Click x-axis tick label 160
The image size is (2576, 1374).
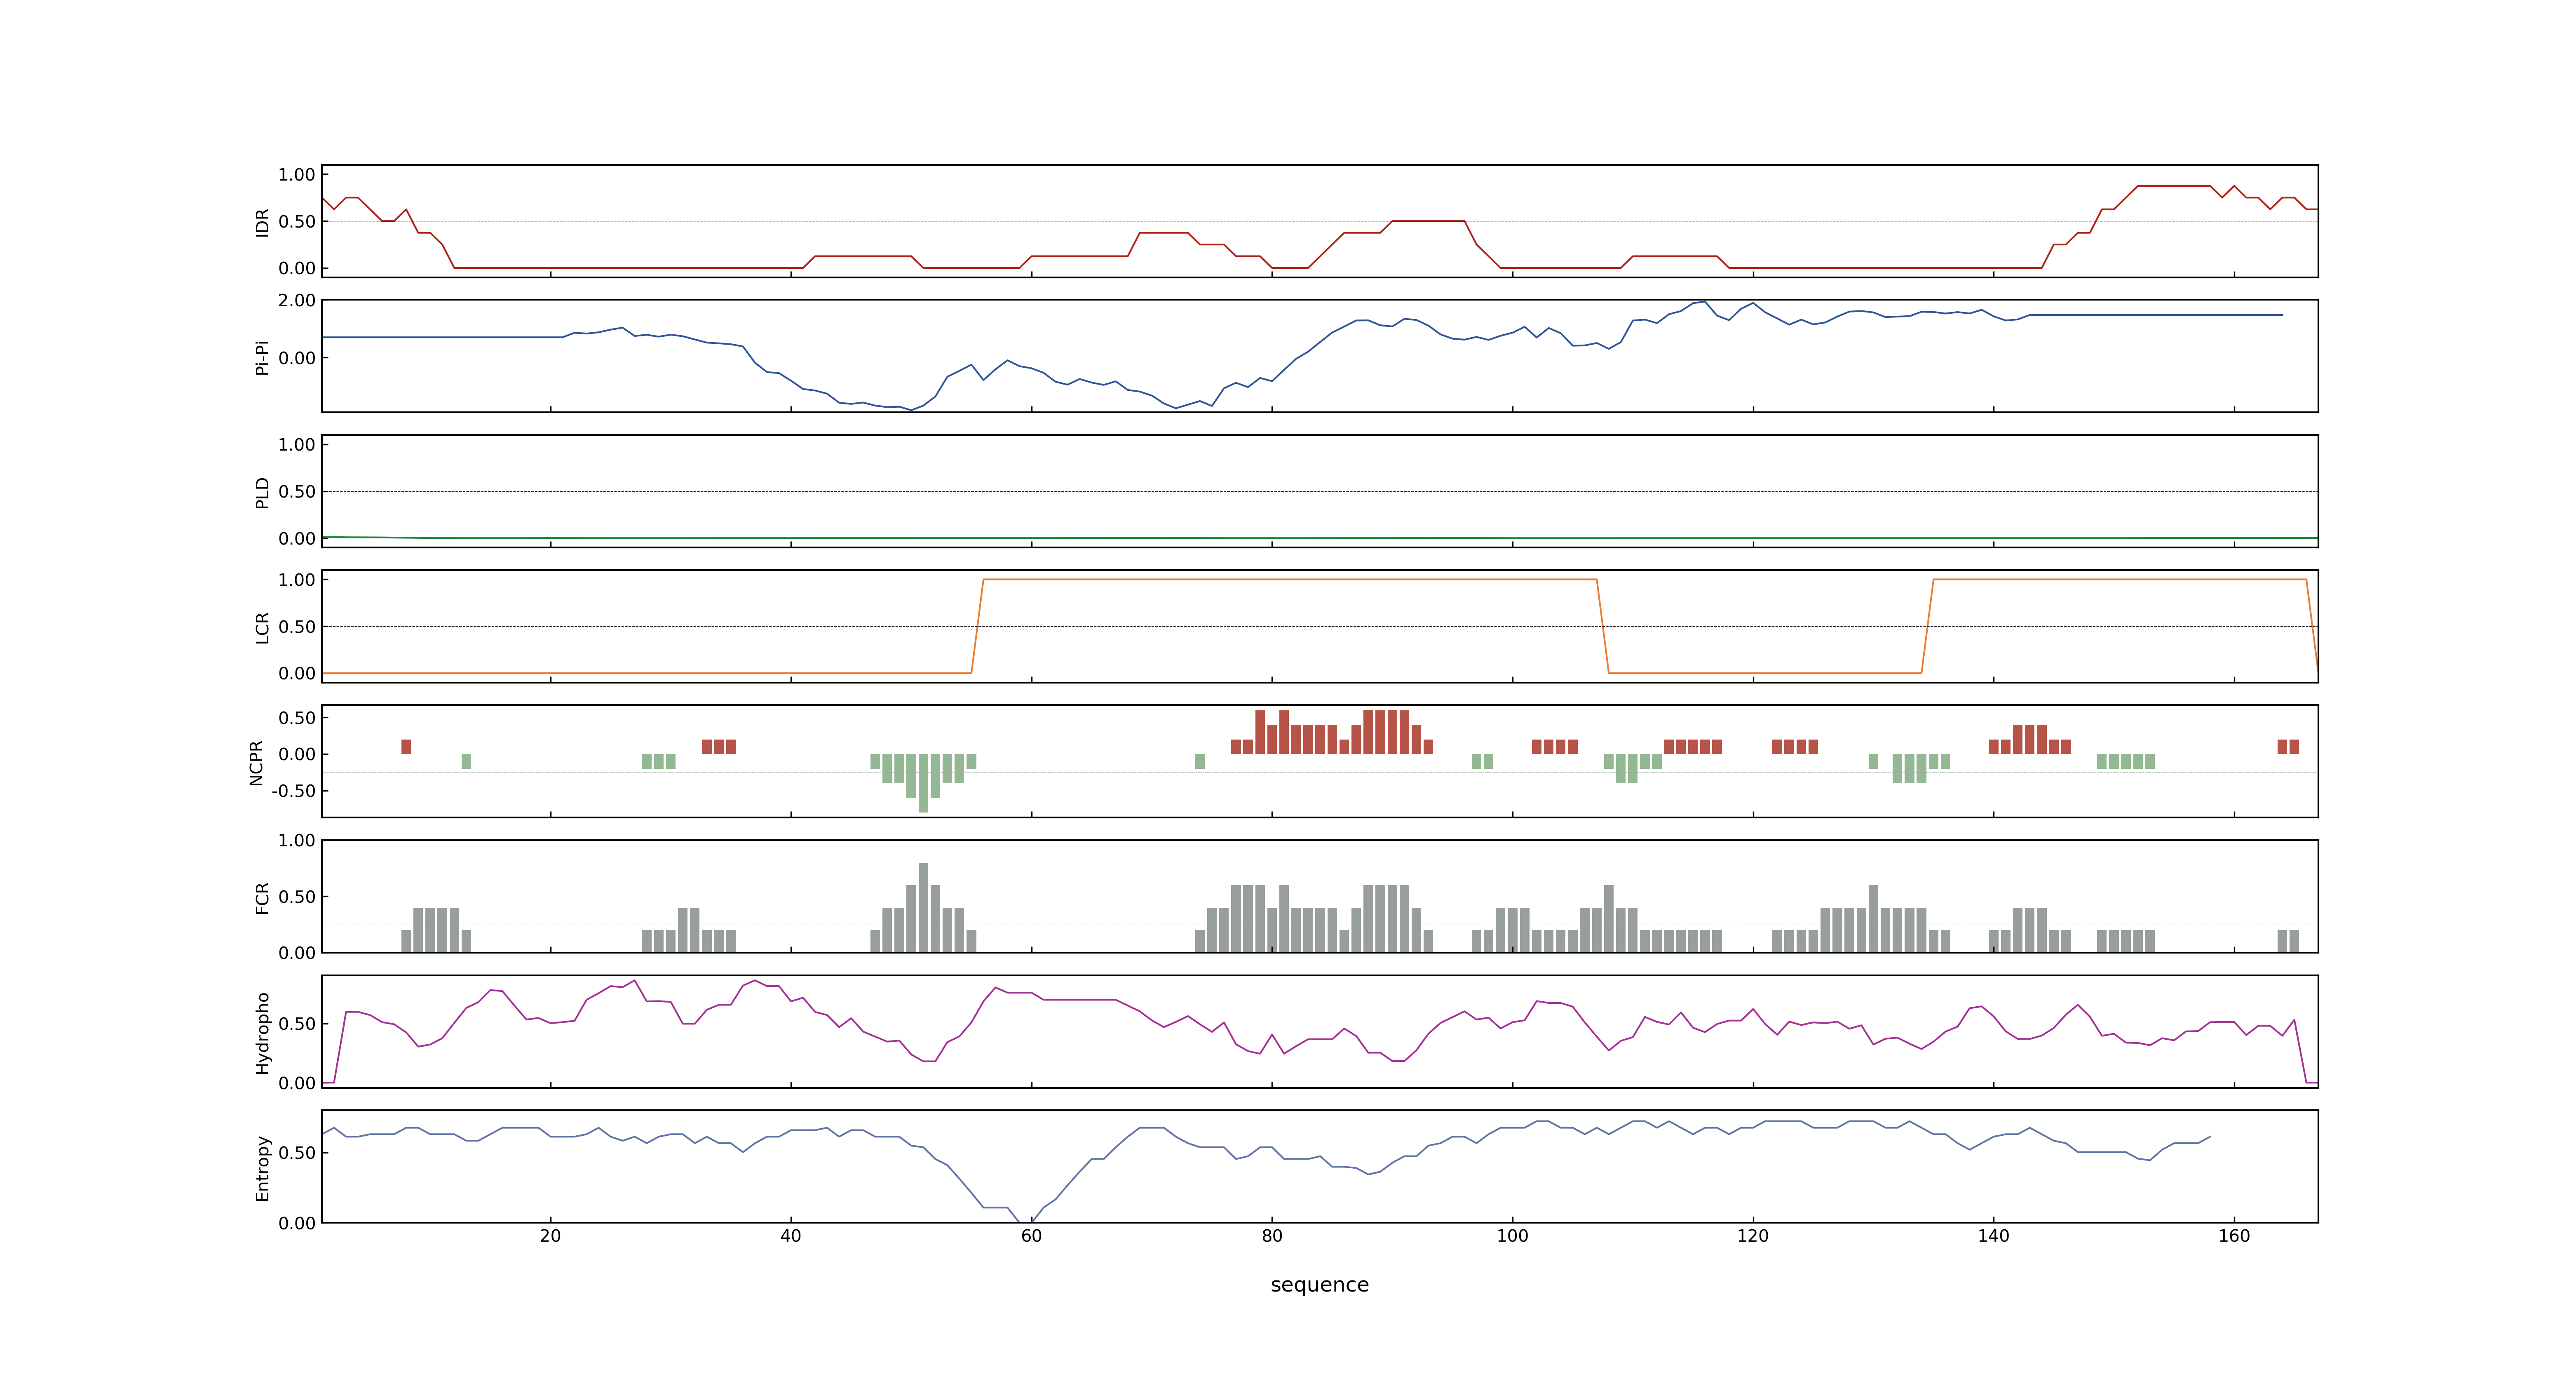2234,1236
